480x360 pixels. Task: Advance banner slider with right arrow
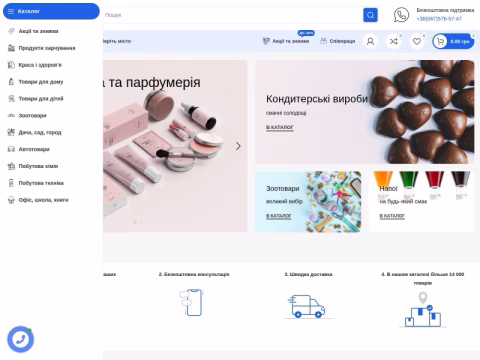[238, 146]
